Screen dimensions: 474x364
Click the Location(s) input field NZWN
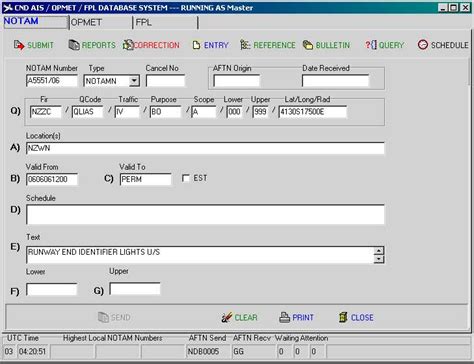tap(205, 148)
